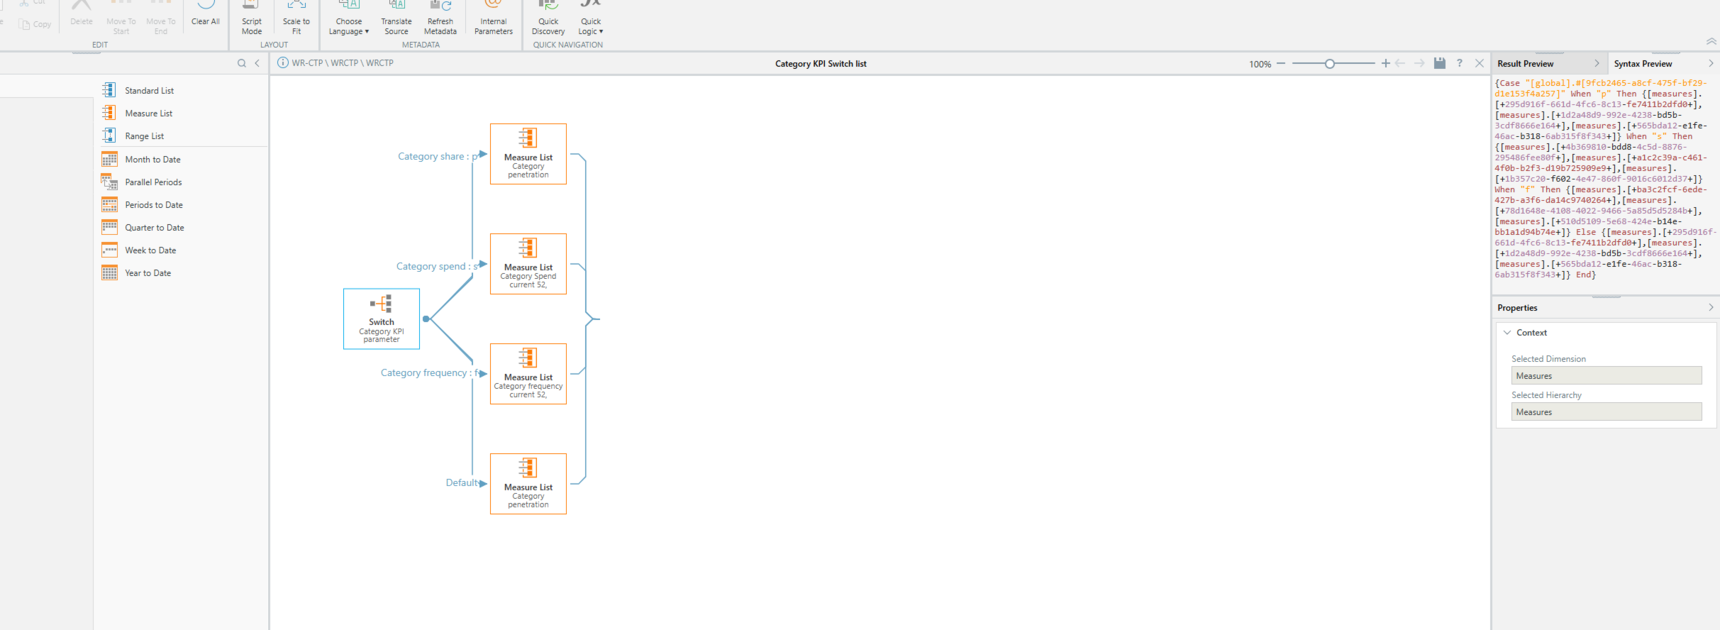Switch to the Result Preview tab

point(1525,64)
